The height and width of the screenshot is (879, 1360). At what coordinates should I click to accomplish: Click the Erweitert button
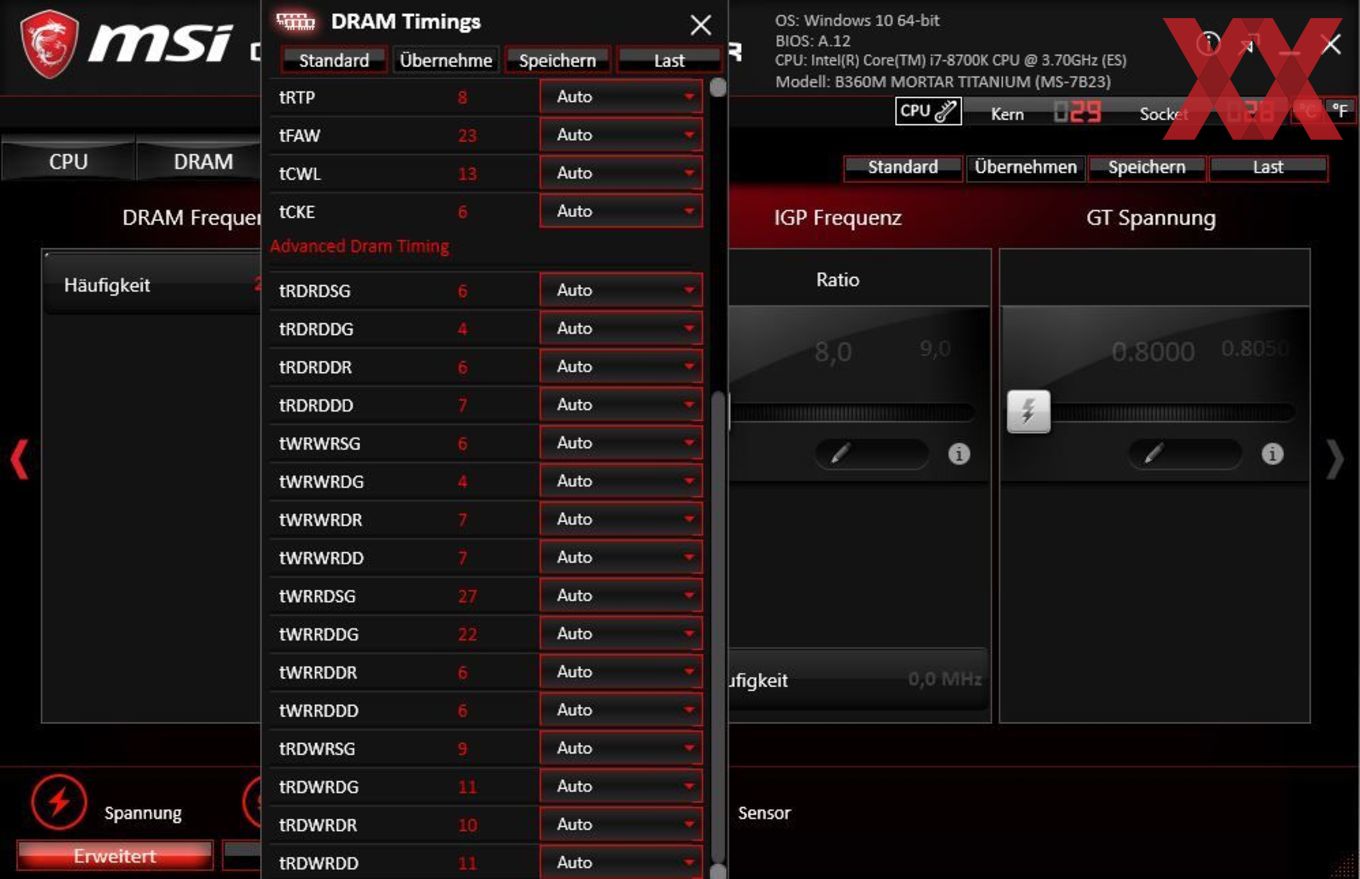(115, 856)
